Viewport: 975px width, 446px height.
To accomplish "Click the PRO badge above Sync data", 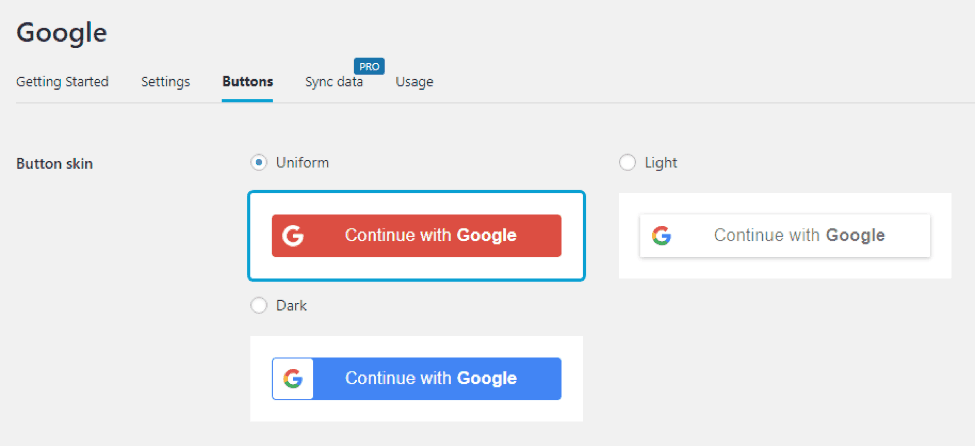I will tap(369, 67).
